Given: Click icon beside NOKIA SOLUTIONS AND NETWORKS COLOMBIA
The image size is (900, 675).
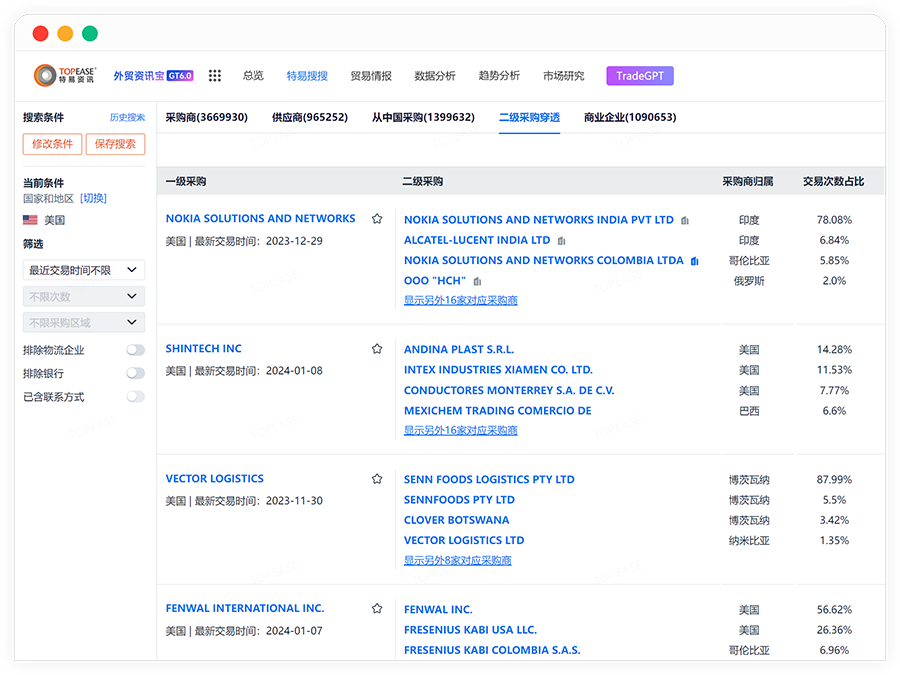Looking at the screenshot, I should (x=694, y=261).
